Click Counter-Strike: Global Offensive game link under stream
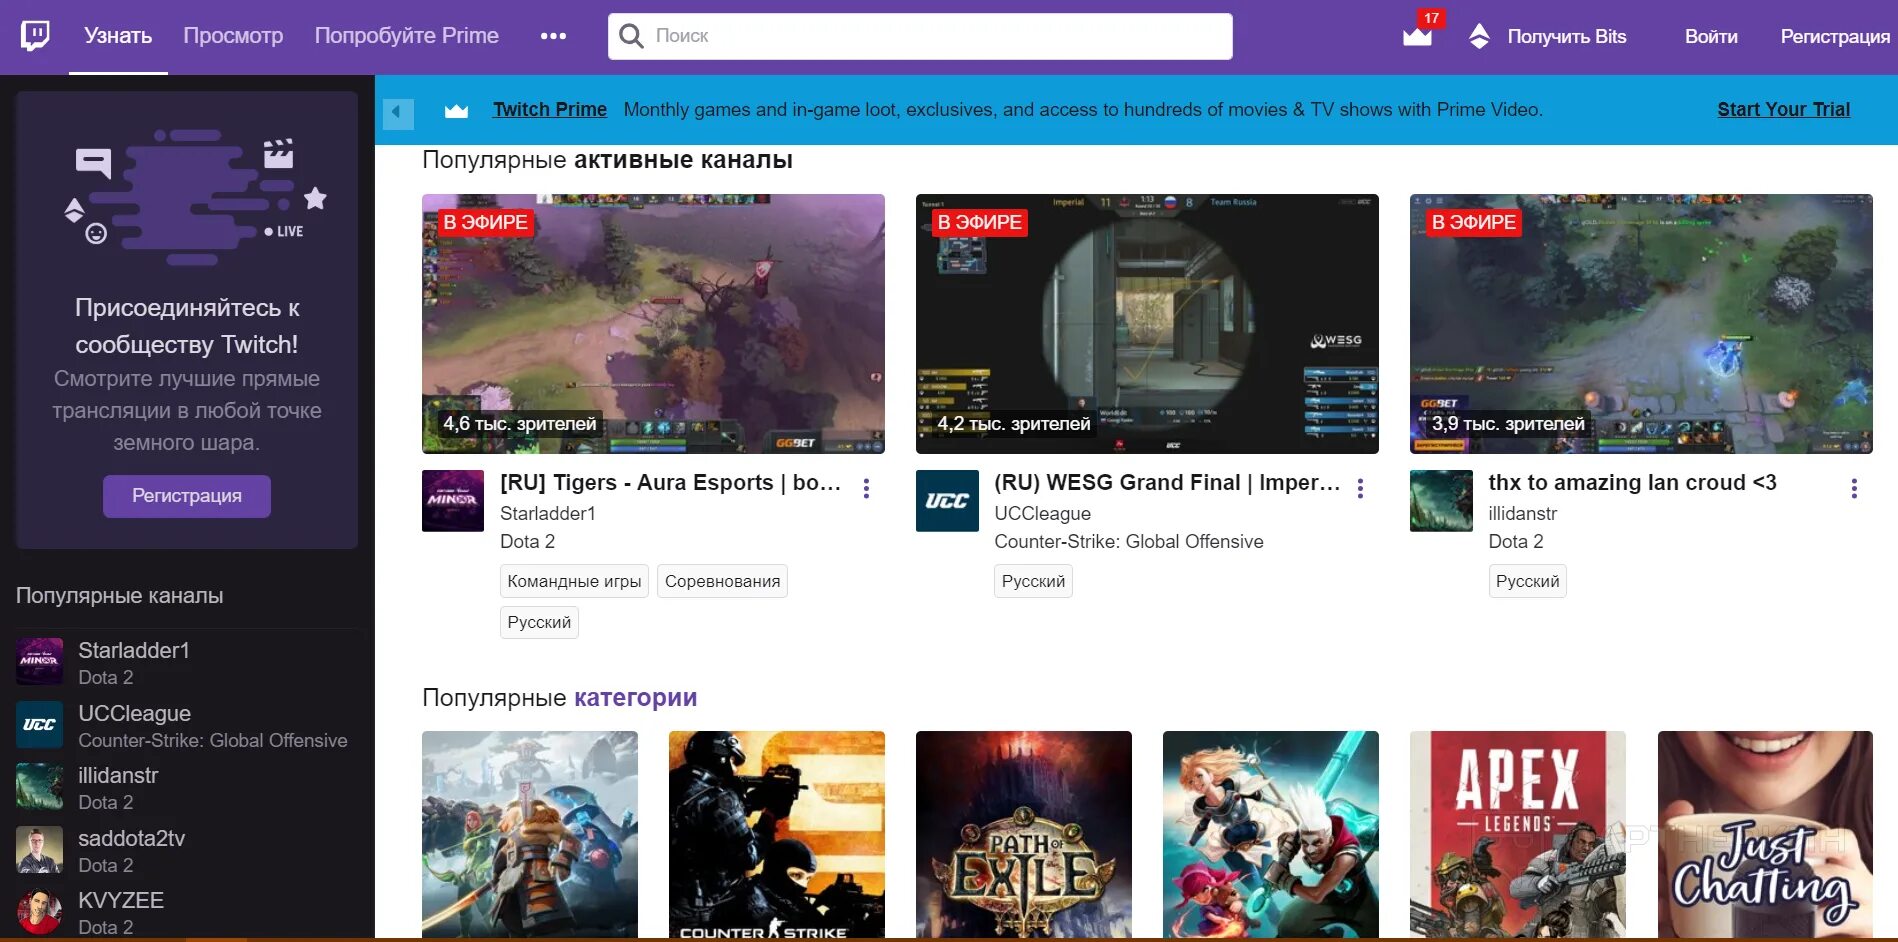 tap(1129, 542)
